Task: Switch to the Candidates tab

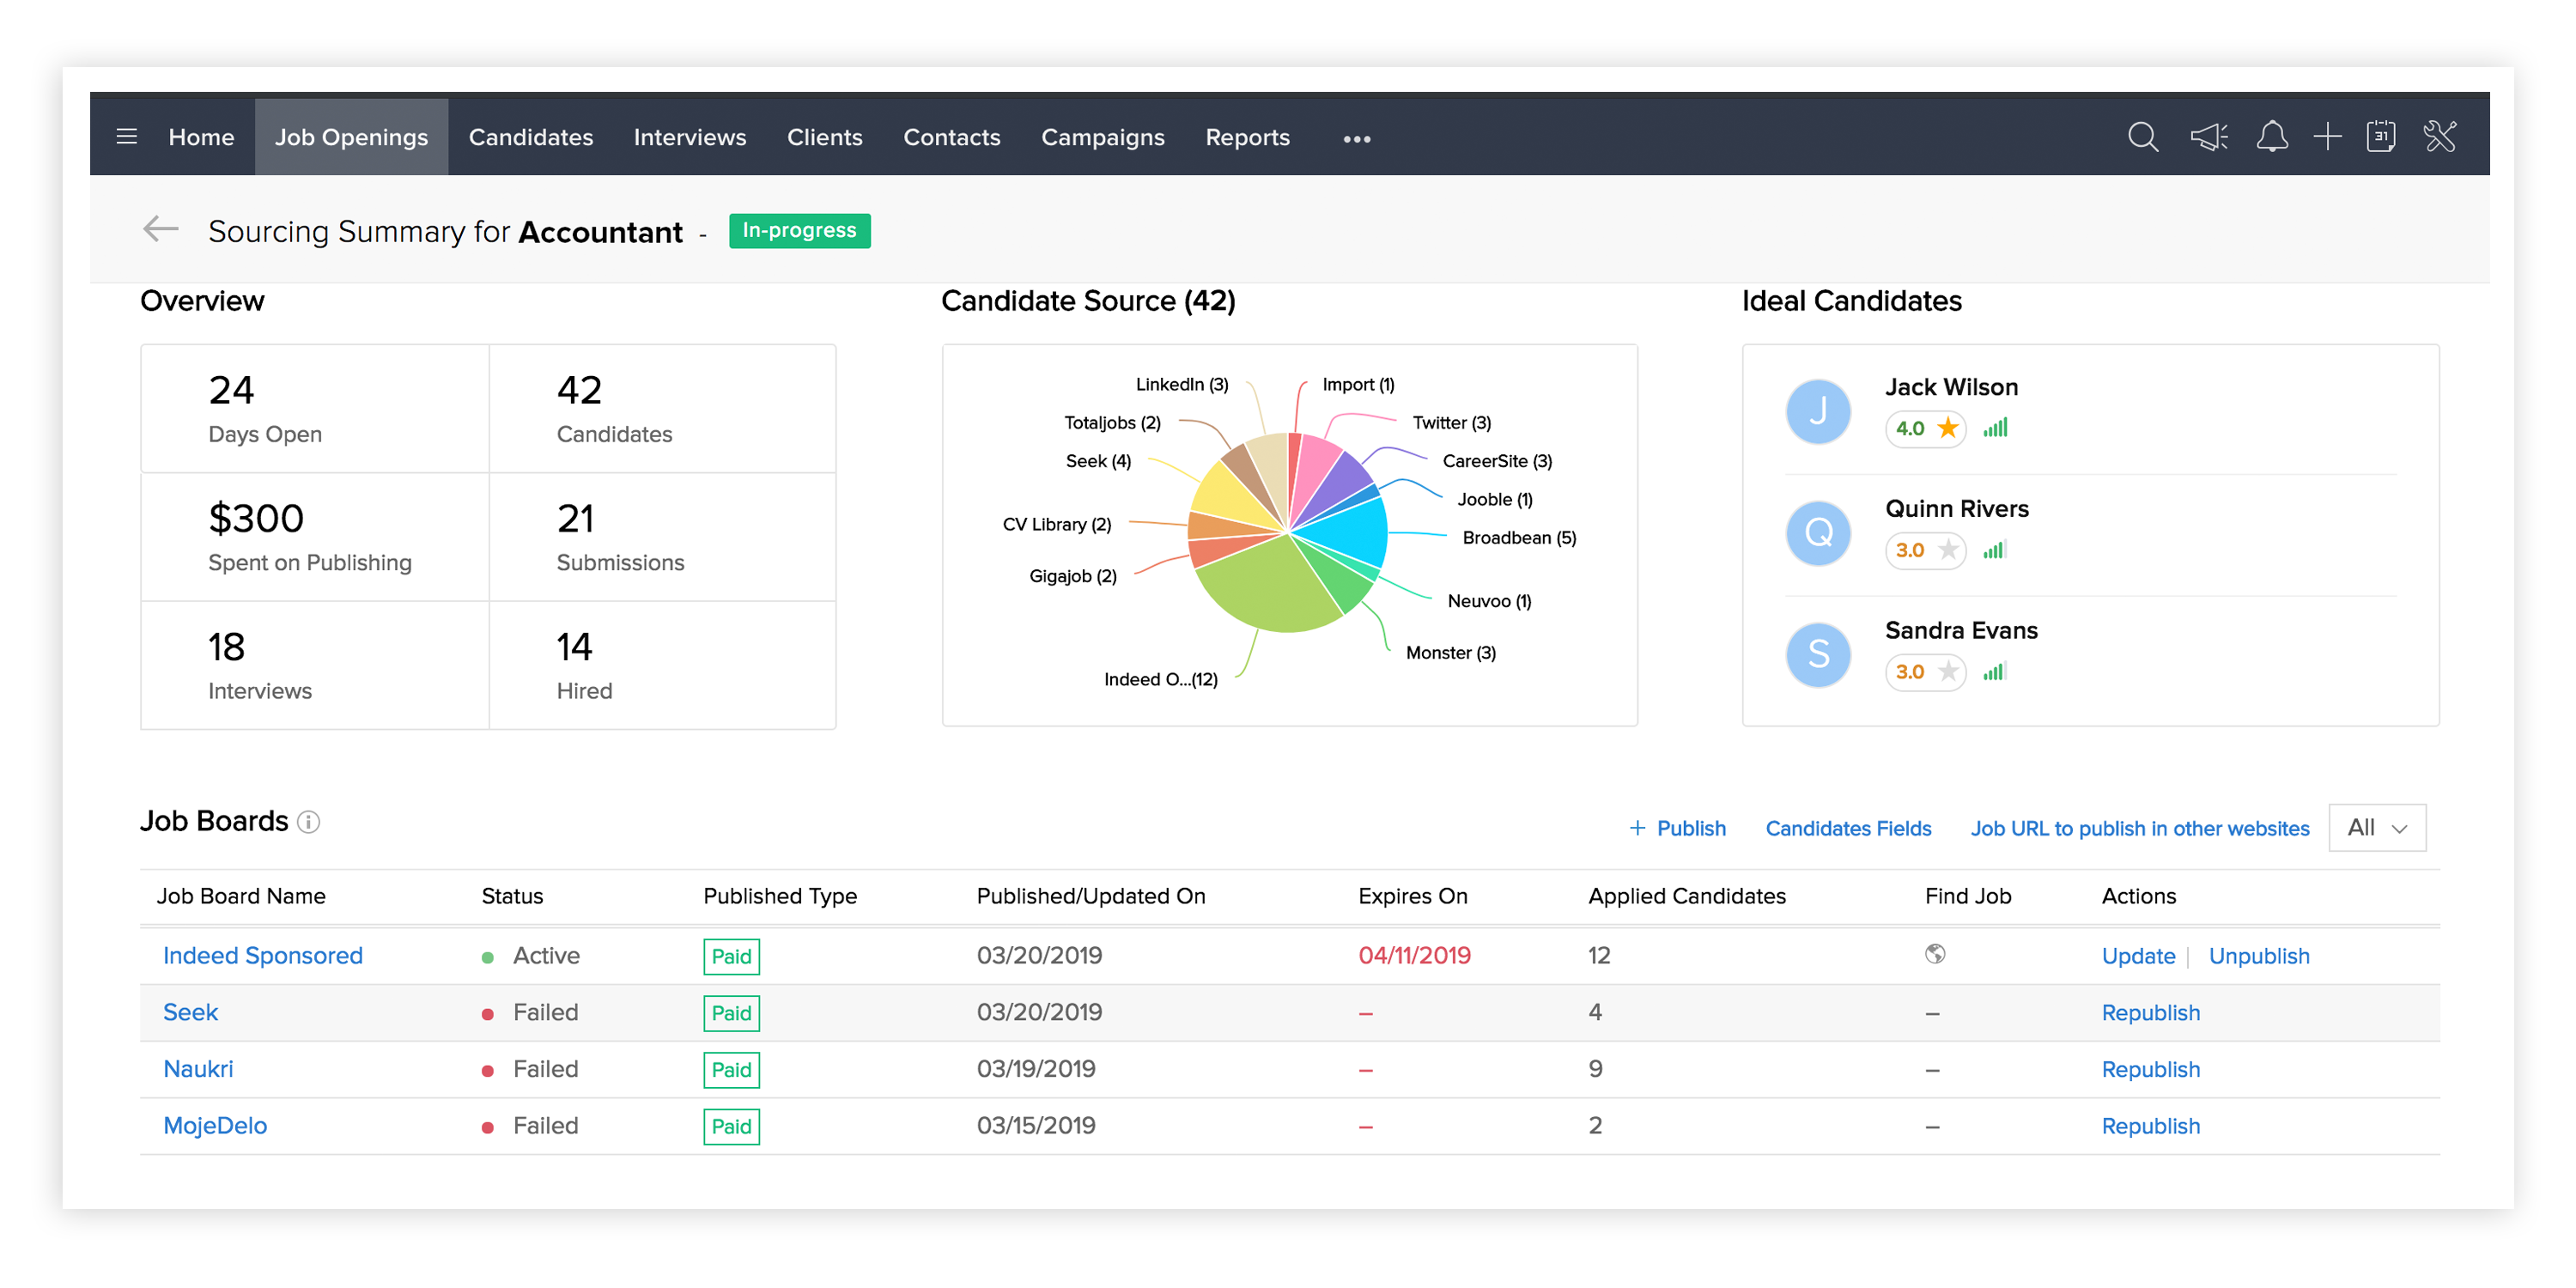Action: point(530,137)
